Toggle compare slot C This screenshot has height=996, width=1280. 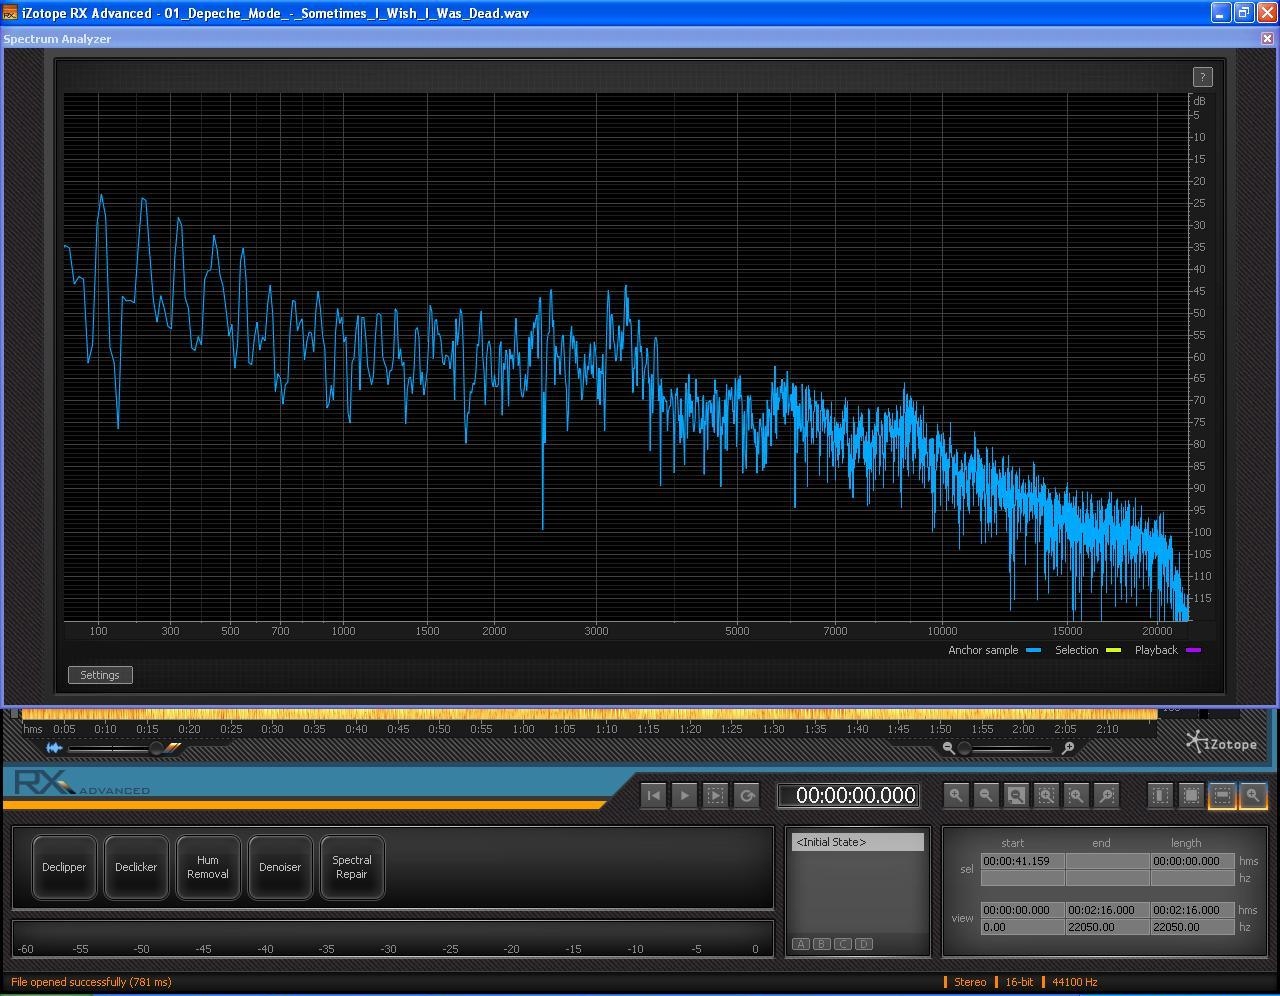843,944
